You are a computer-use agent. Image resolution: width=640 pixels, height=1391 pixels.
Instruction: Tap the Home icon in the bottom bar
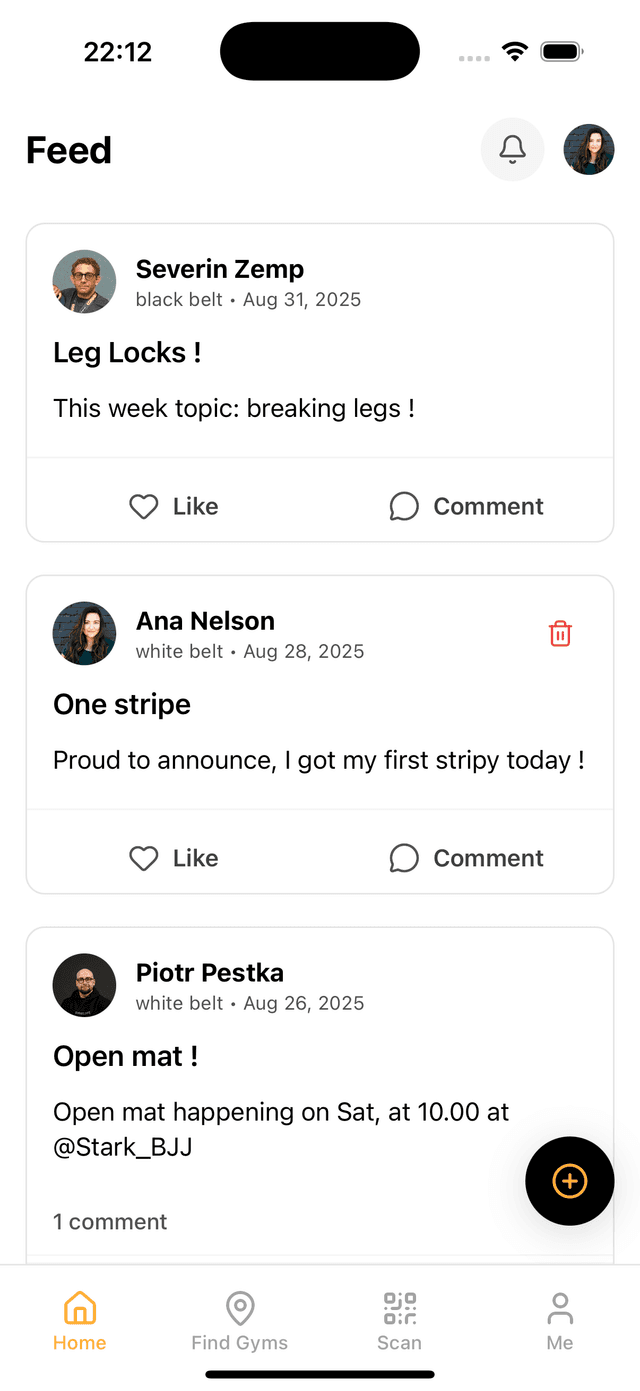pos(79,1307)
